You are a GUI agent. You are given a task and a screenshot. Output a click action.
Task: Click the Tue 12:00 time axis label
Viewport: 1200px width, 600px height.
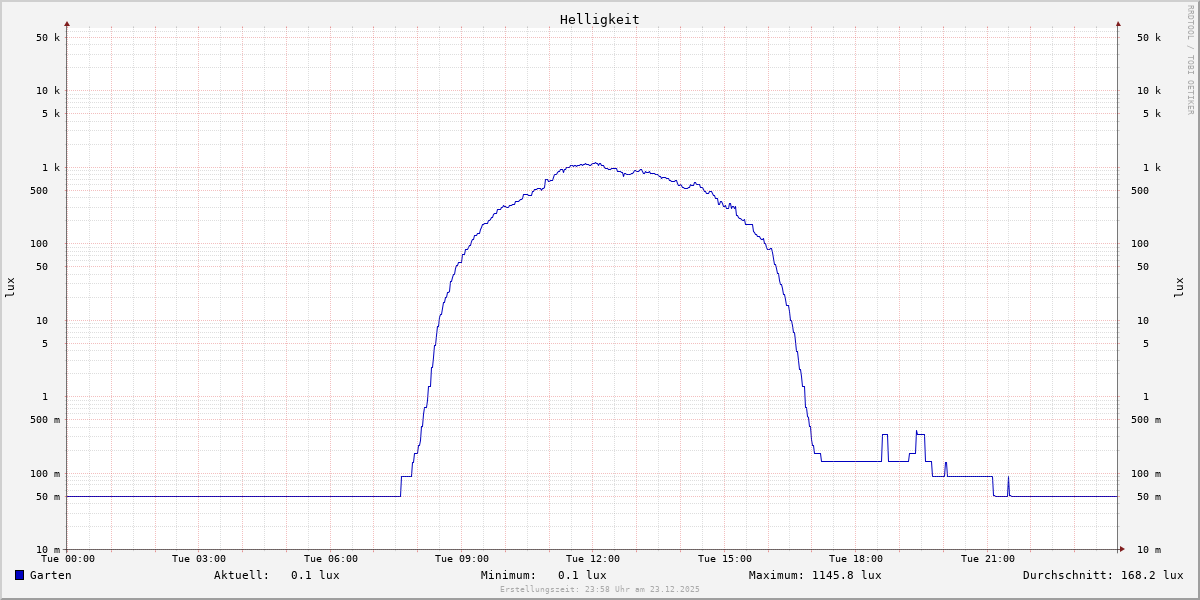593,559
